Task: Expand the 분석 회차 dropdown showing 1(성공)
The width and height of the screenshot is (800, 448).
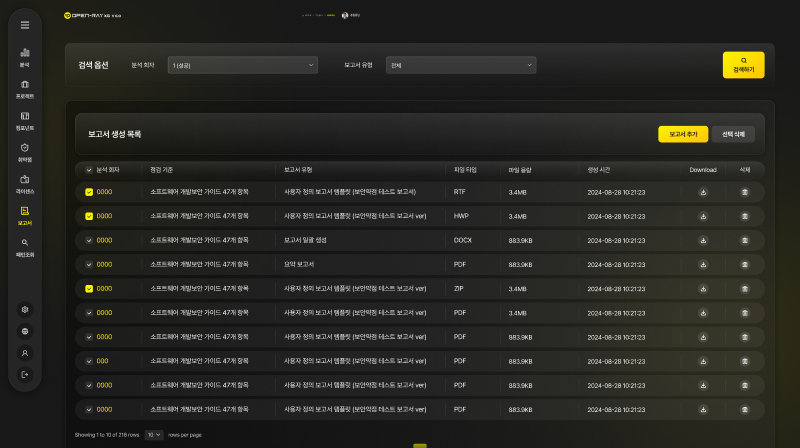Action: pos(243,65)
